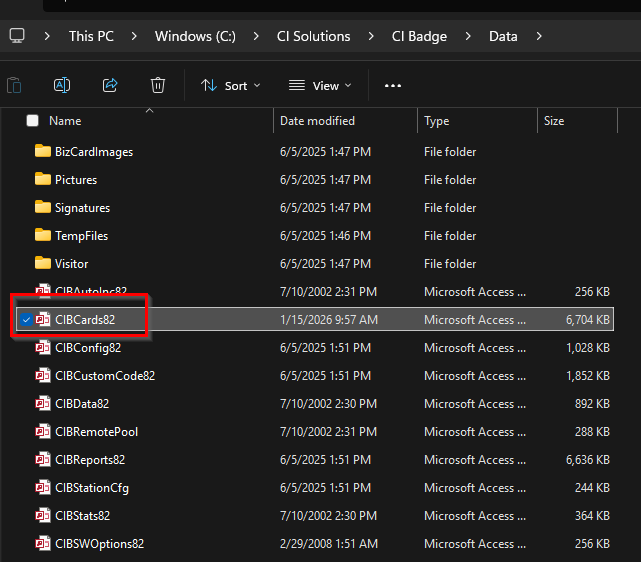
Task: Select the file name CIBStationCfg
Action: click(x=92, y=488)
